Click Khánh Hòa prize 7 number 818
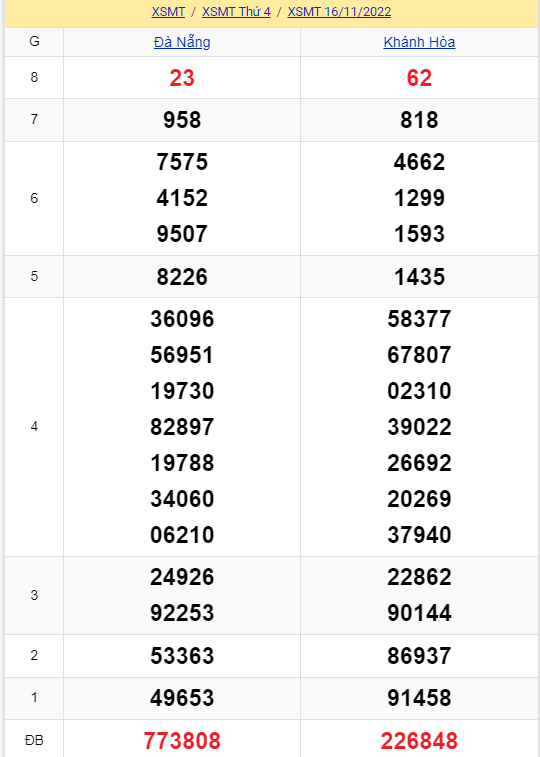Screen dimensions: 540x757 [x=419, y=120]
